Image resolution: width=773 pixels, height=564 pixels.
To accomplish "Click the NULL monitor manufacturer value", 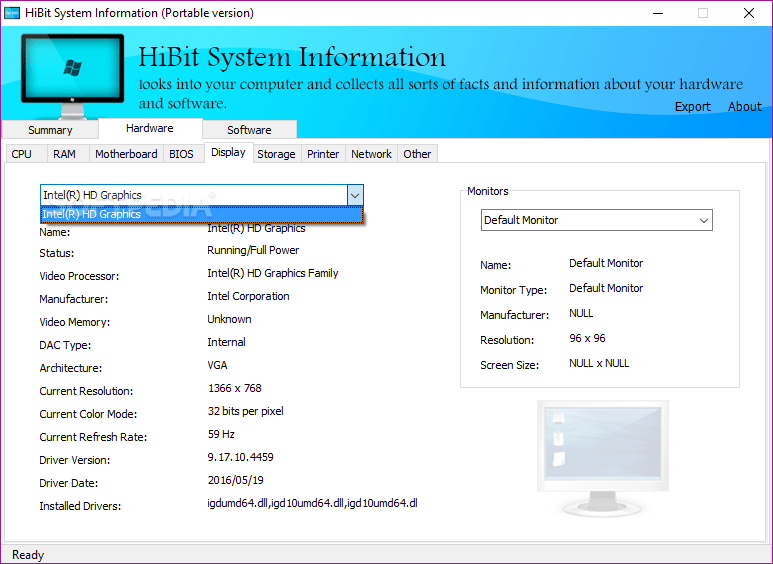I will (x=581, y=314).
